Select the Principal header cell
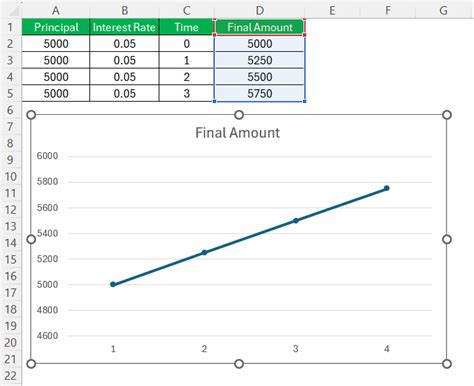The image size is (474, 386). point(56,27)
